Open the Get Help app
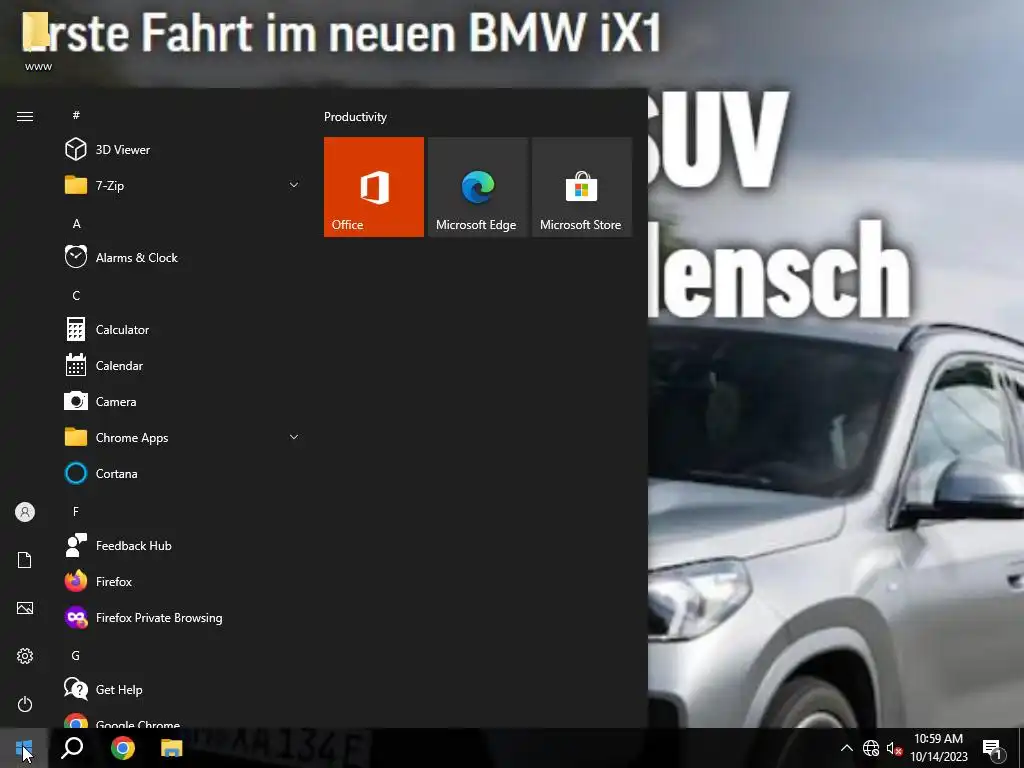Screen dimensions: 1024x768 pyautogui.click(x=183, y=690)
